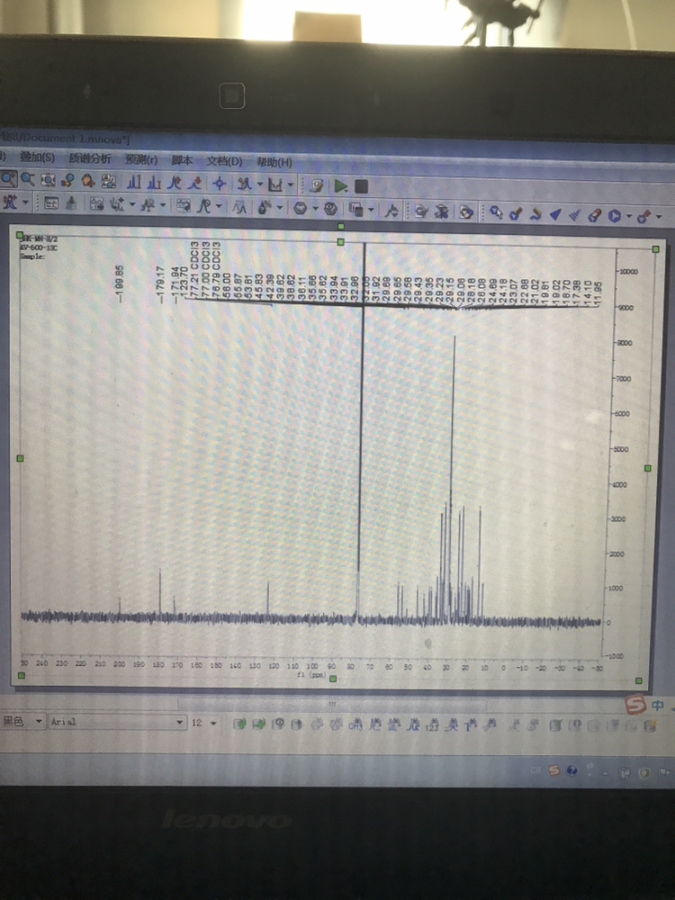675x900 pixels.
Task: Click the Sogou S input method icon
Action: point(635,705)
